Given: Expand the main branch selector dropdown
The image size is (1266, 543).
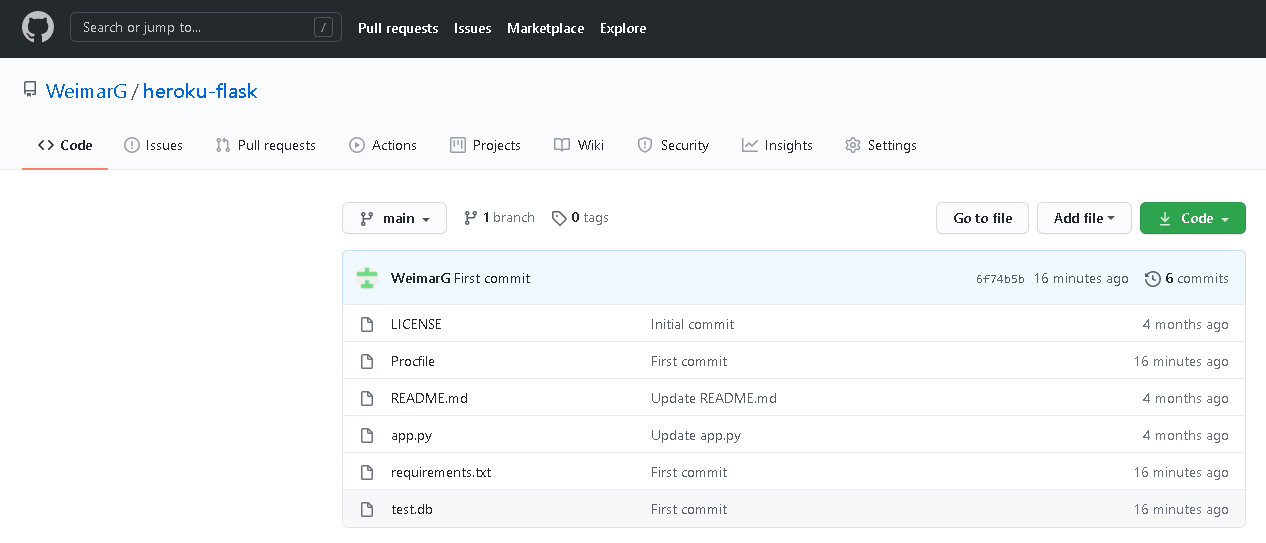Looking at the screenshot, I should click(394, 218).
